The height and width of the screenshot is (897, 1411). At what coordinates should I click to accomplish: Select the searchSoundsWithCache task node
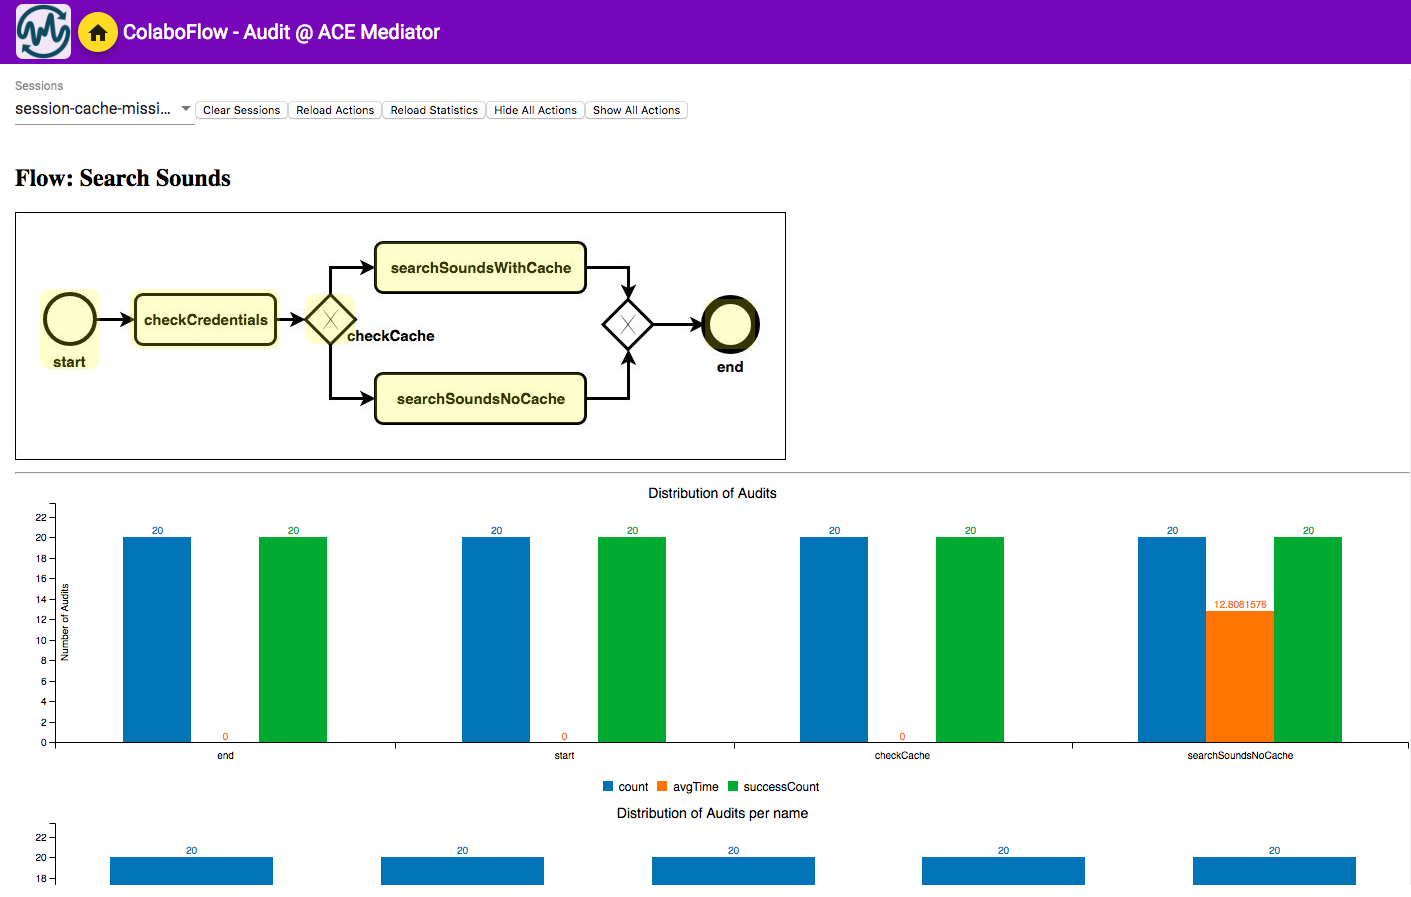pos(480,268)
